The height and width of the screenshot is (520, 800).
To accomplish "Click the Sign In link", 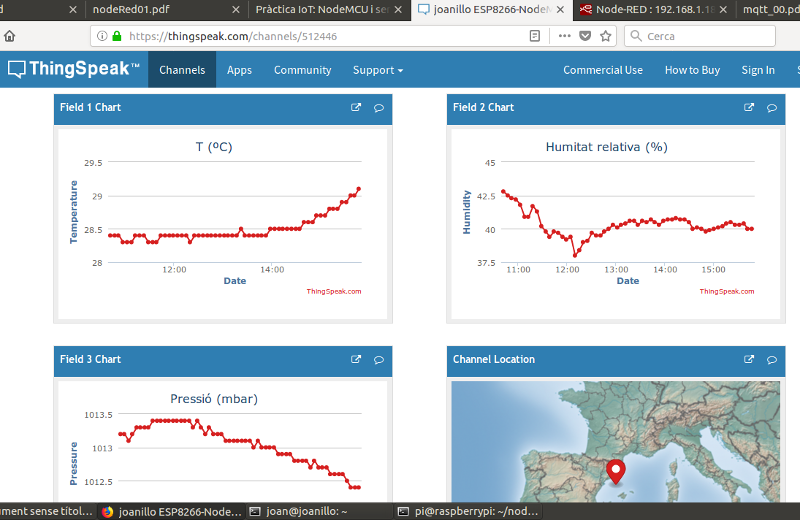I will (x=758, y=70).
